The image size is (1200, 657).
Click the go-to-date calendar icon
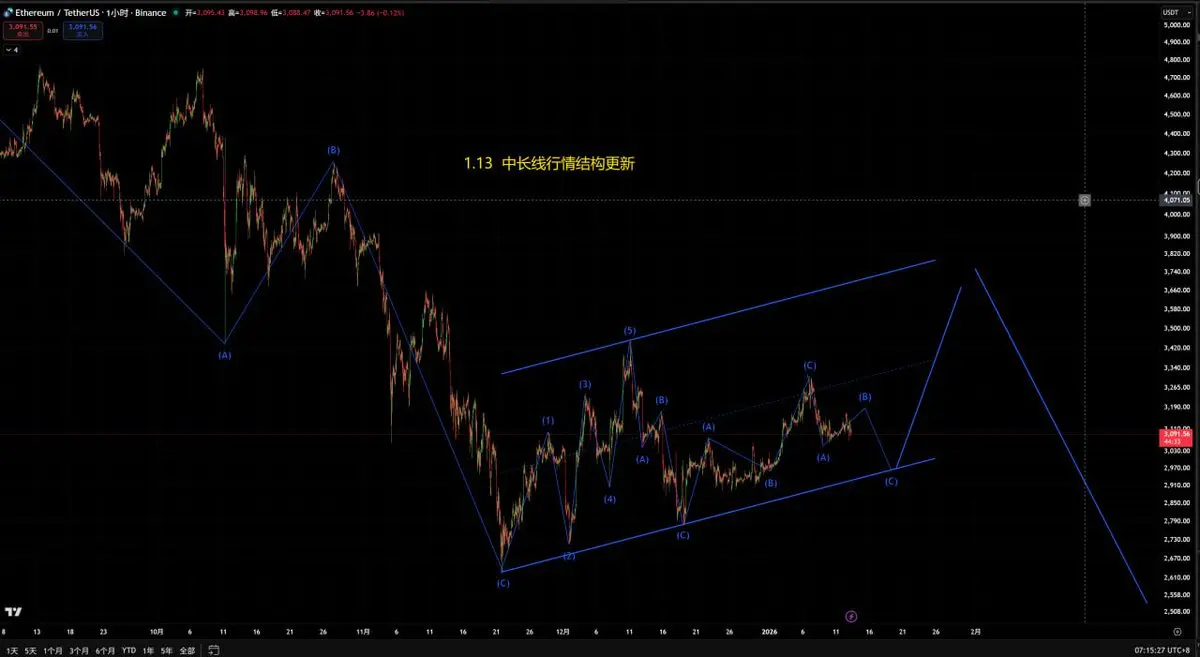coord(213,650)
